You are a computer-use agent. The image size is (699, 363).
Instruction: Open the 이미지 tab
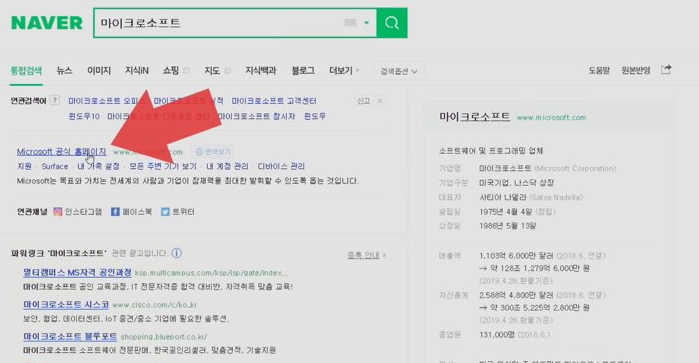pos(99,70)
